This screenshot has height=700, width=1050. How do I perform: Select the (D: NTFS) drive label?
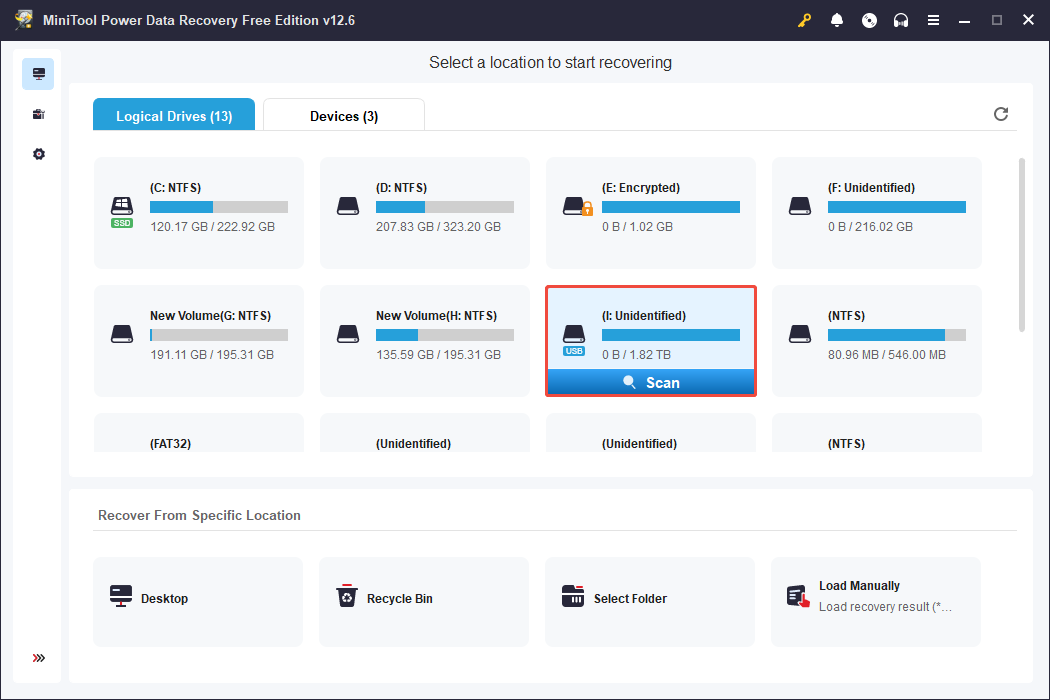401,188
